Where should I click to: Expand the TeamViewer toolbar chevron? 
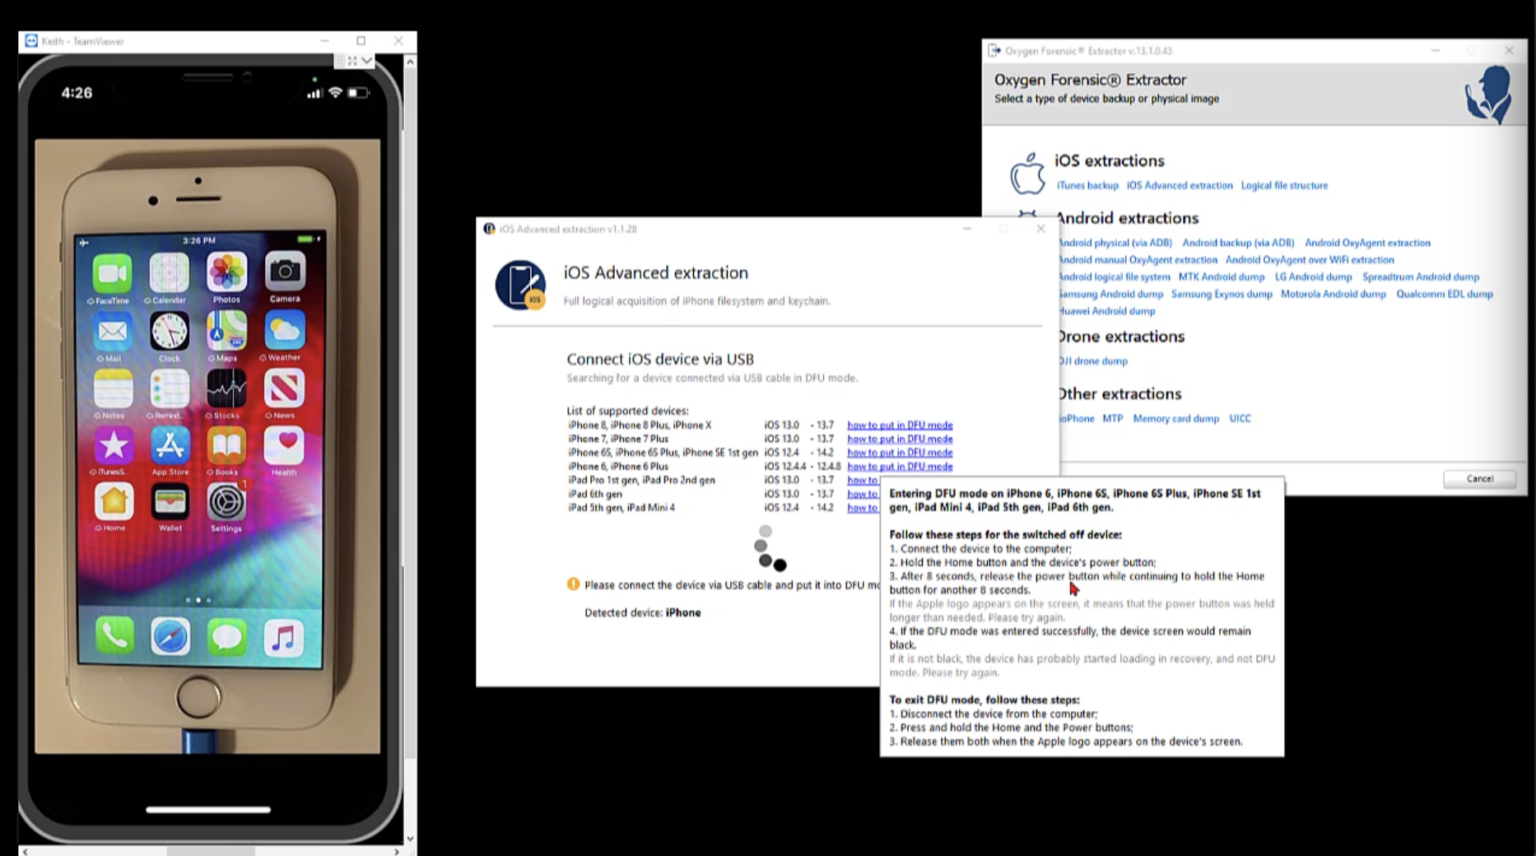(x=367, y=61)
